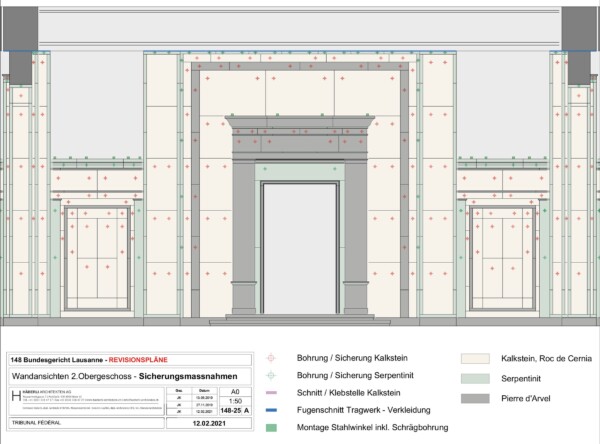Select the blue Fugenschnitt Tragwerk line symbol
Image resolution: width=600 pixels, height=444 pixels.
pos(271,411)
